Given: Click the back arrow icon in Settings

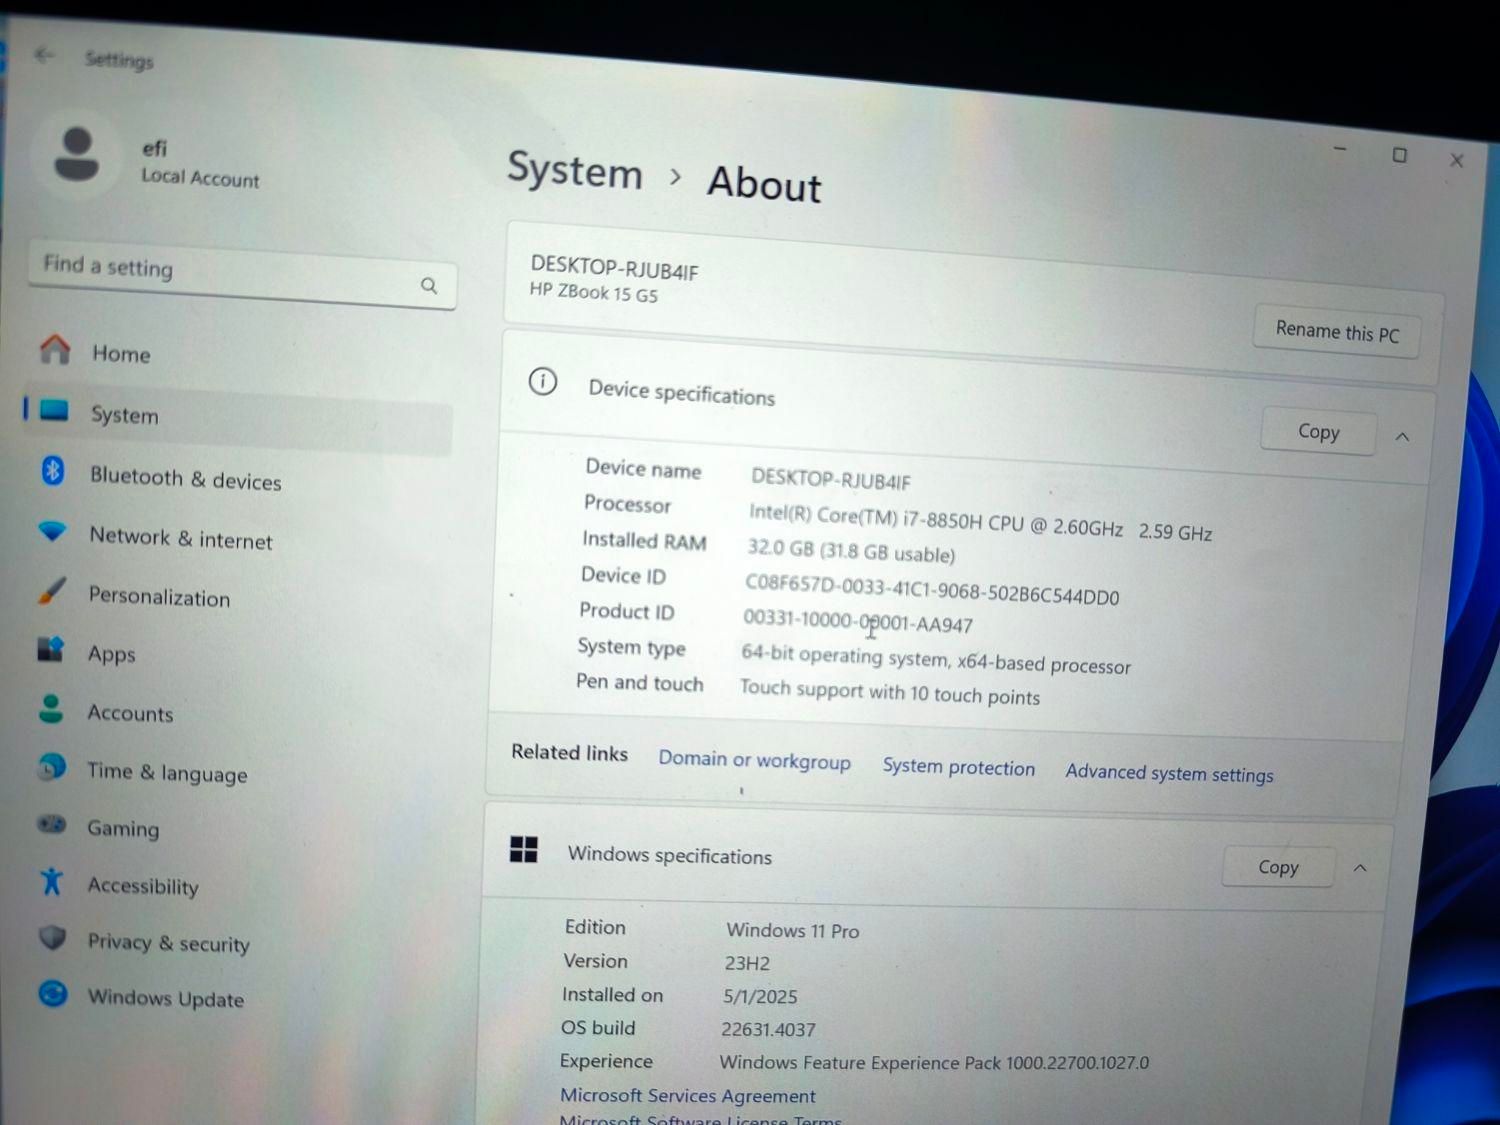Looking at the screenshot, I should 42,54.
